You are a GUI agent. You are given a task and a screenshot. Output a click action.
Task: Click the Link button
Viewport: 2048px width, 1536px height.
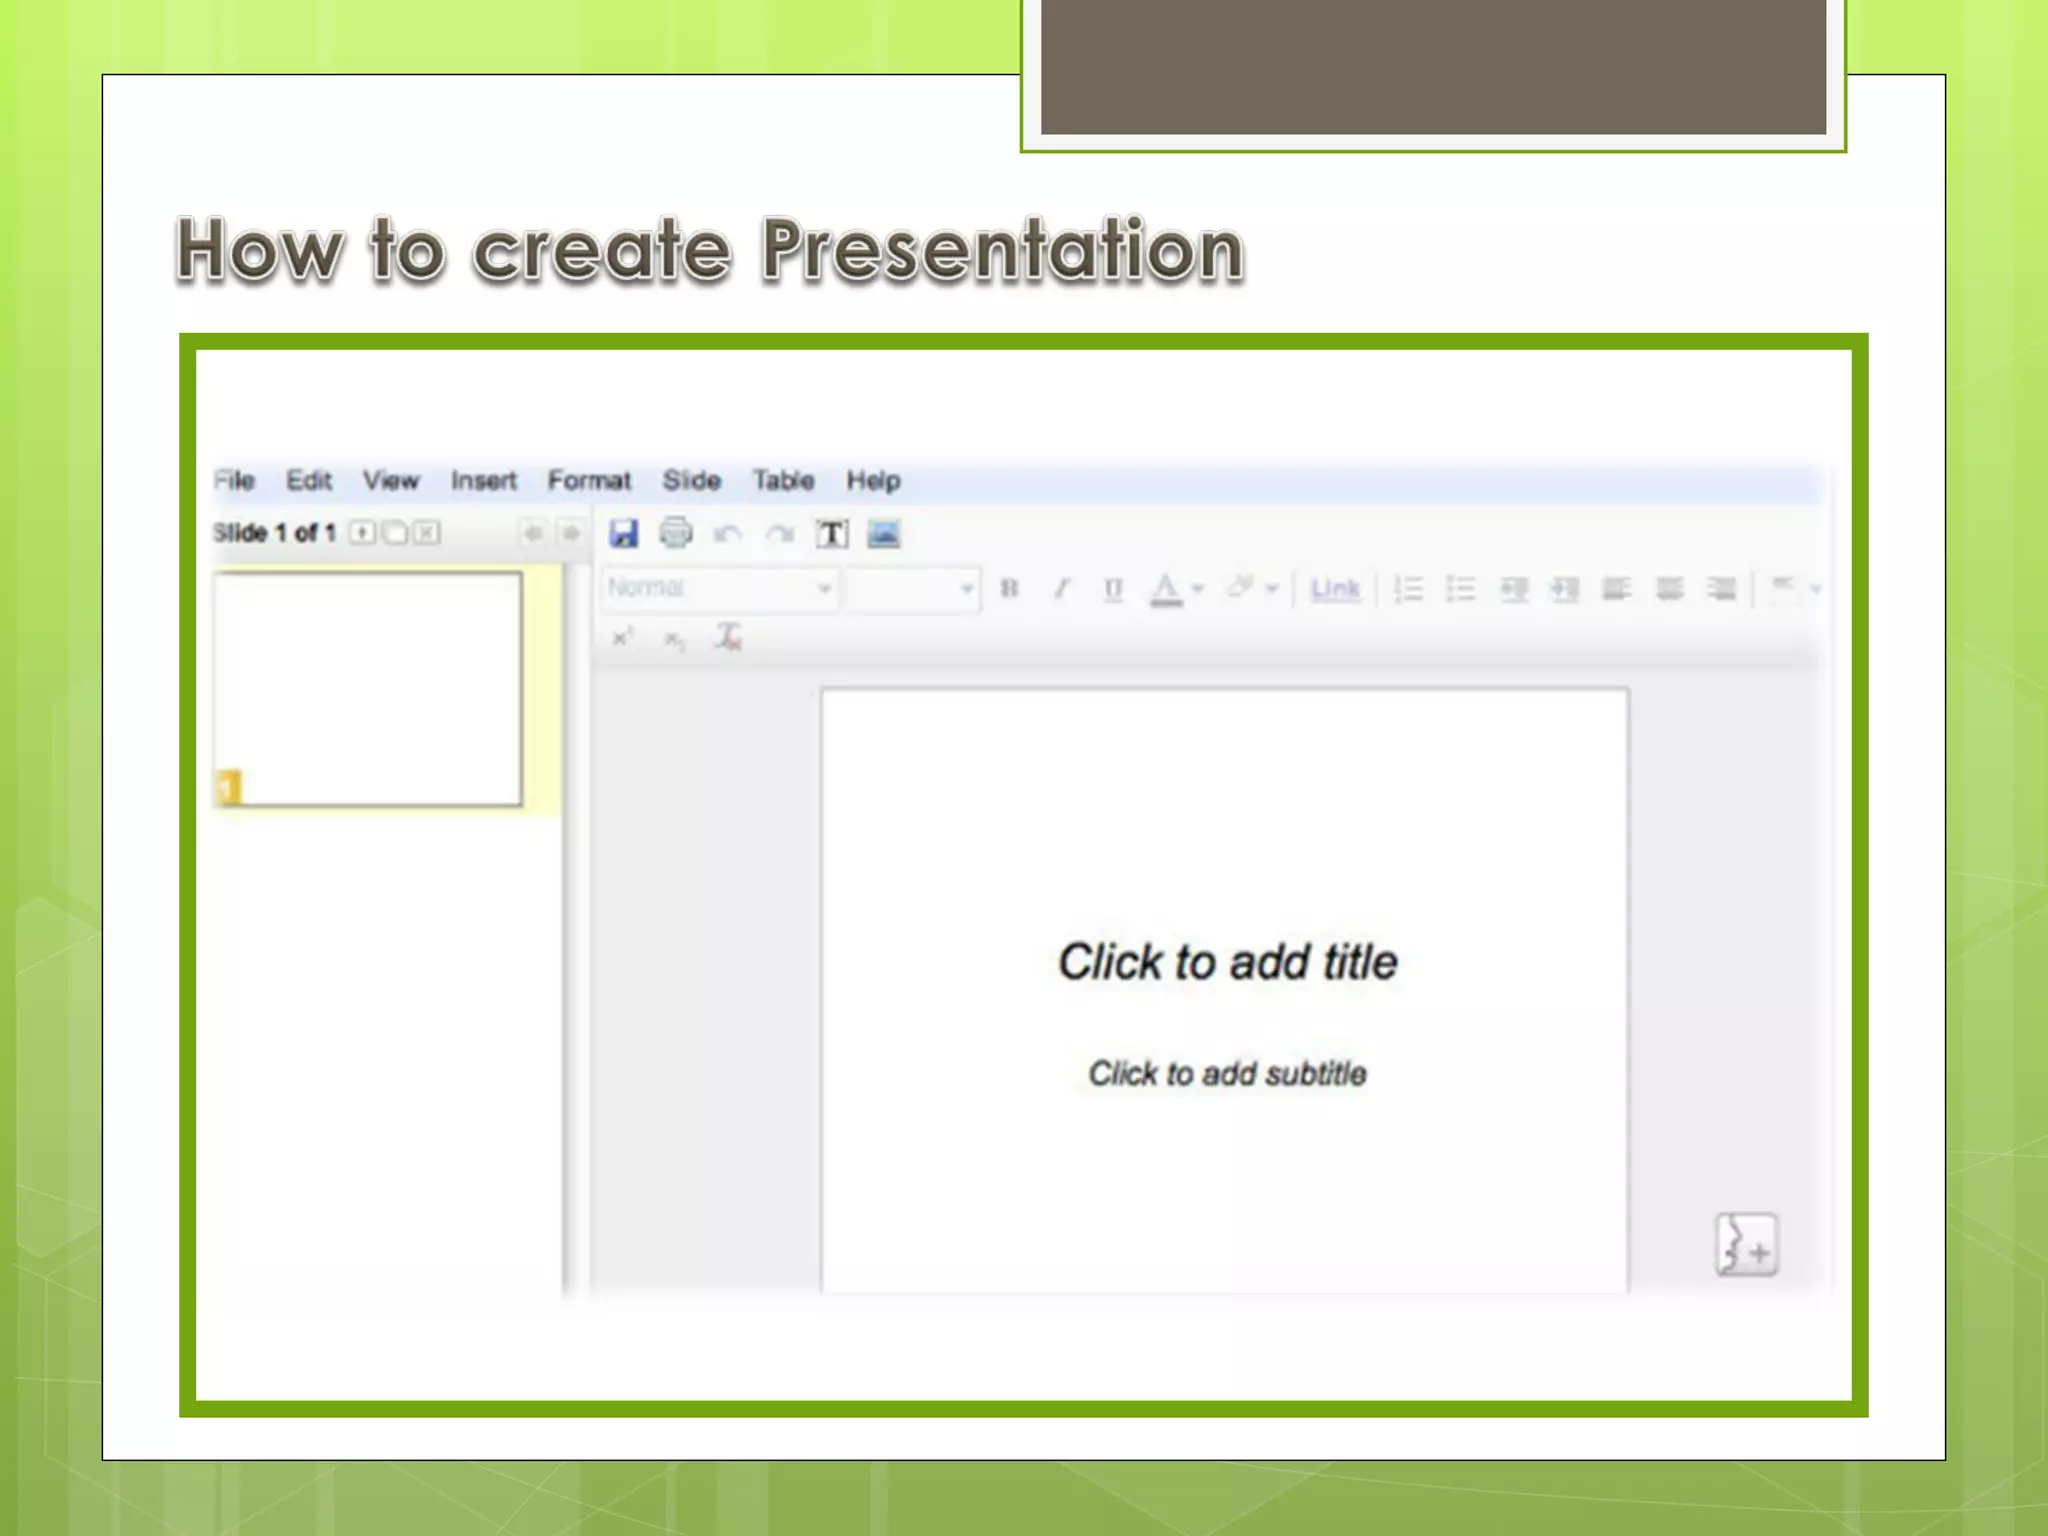point(1335,589)
